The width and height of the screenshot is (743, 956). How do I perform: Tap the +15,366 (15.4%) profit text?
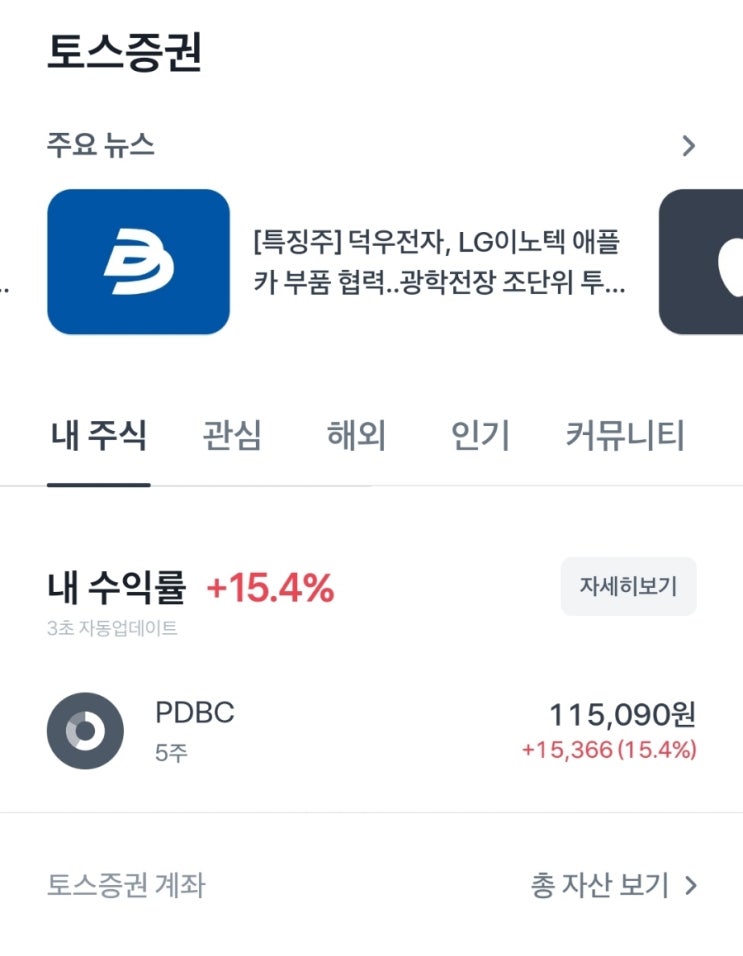click(x=608, y=750)
